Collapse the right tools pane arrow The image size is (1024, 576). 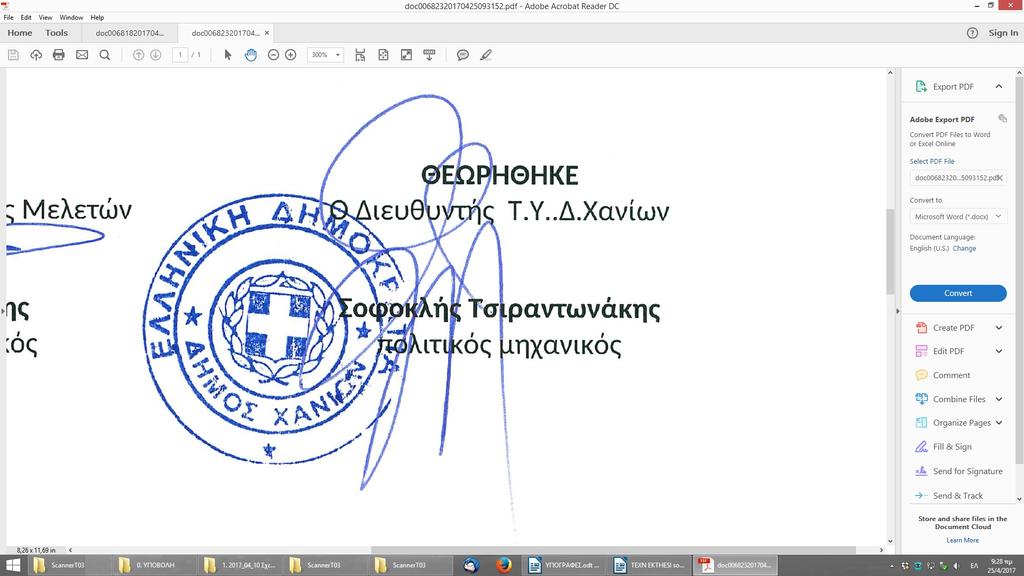897,311
